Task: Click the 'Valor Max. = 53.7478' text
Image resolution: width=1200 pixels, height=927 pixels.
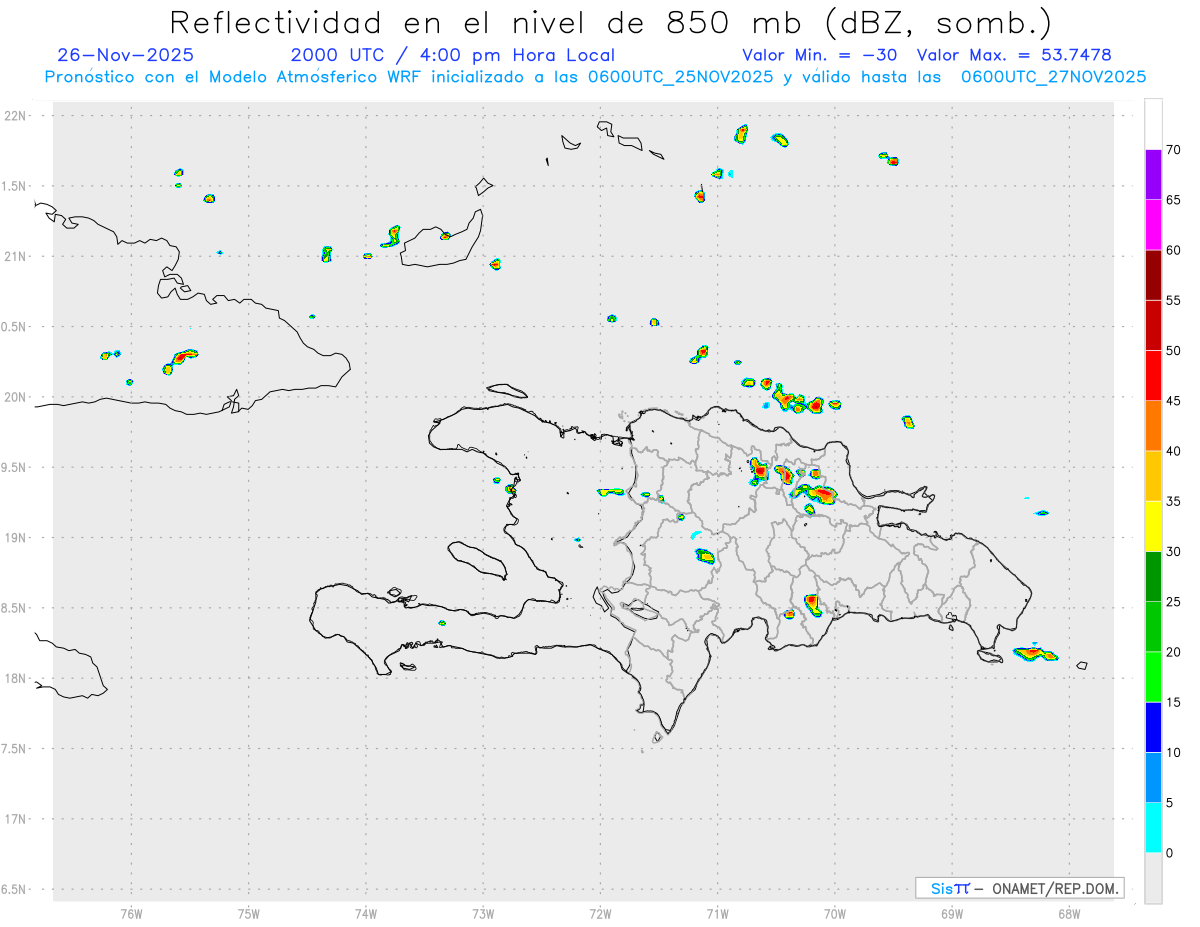Action: [1014, 55]
